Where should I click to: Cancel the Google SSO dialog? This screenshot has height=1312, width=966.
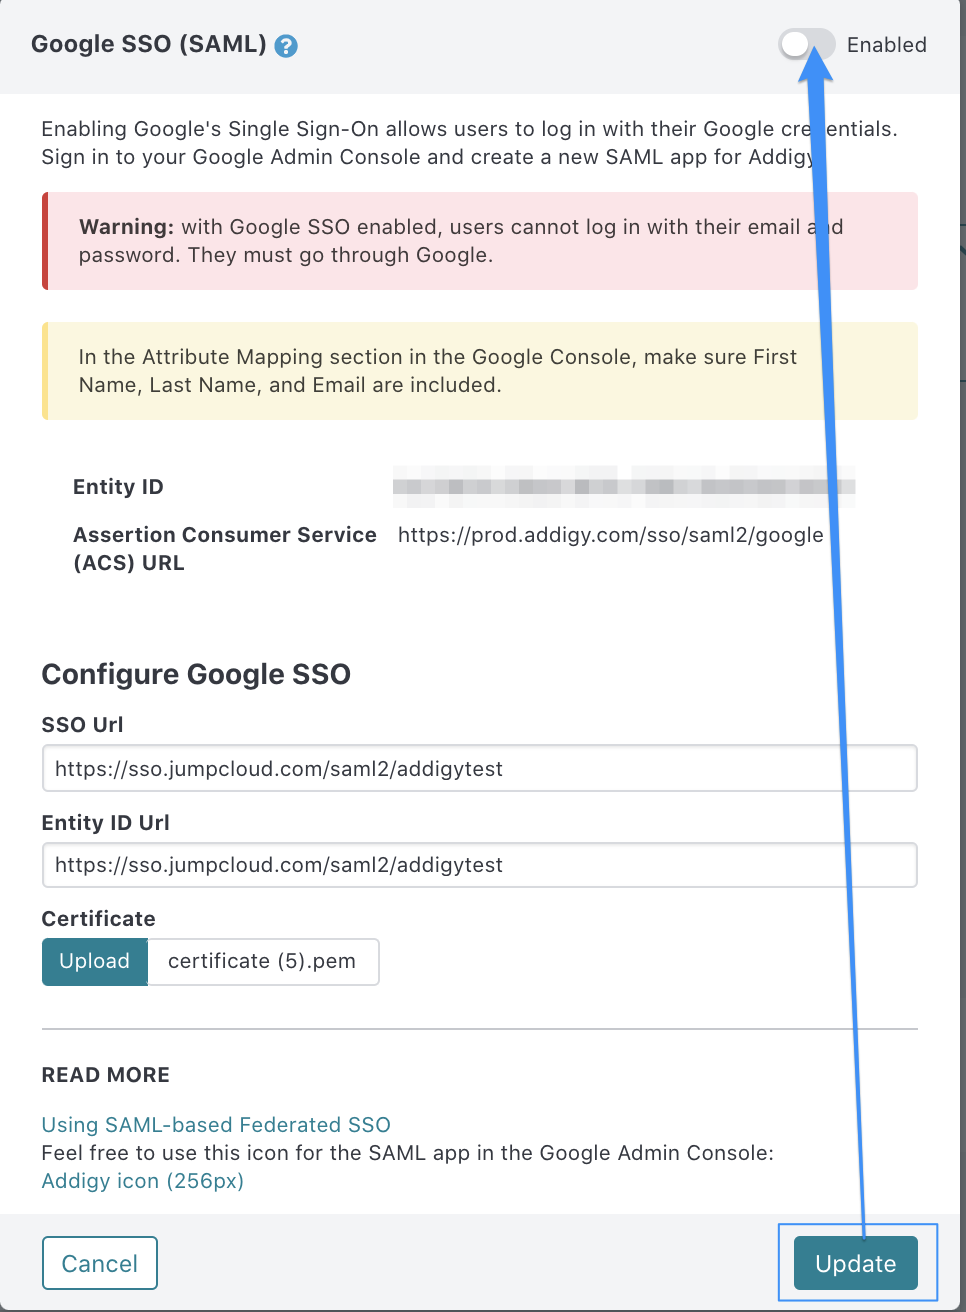100,1263
